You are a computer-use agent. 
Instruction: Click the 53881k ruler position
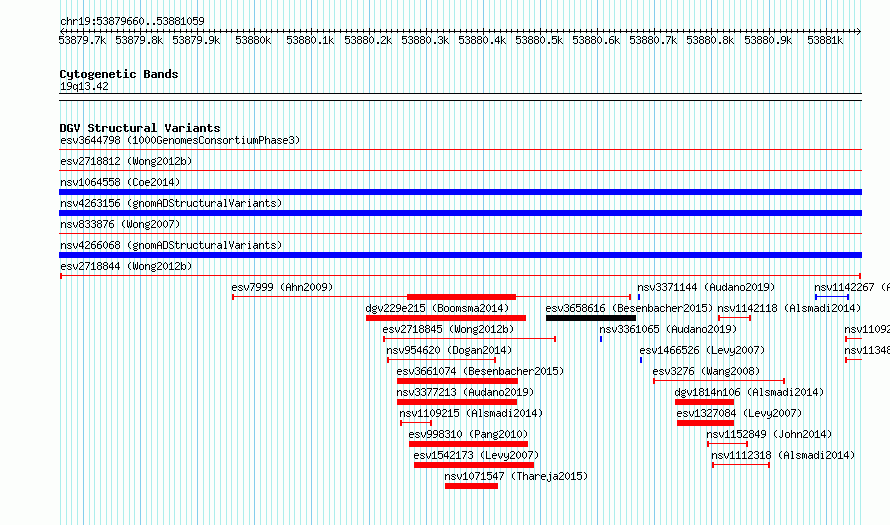pos(825,40)
